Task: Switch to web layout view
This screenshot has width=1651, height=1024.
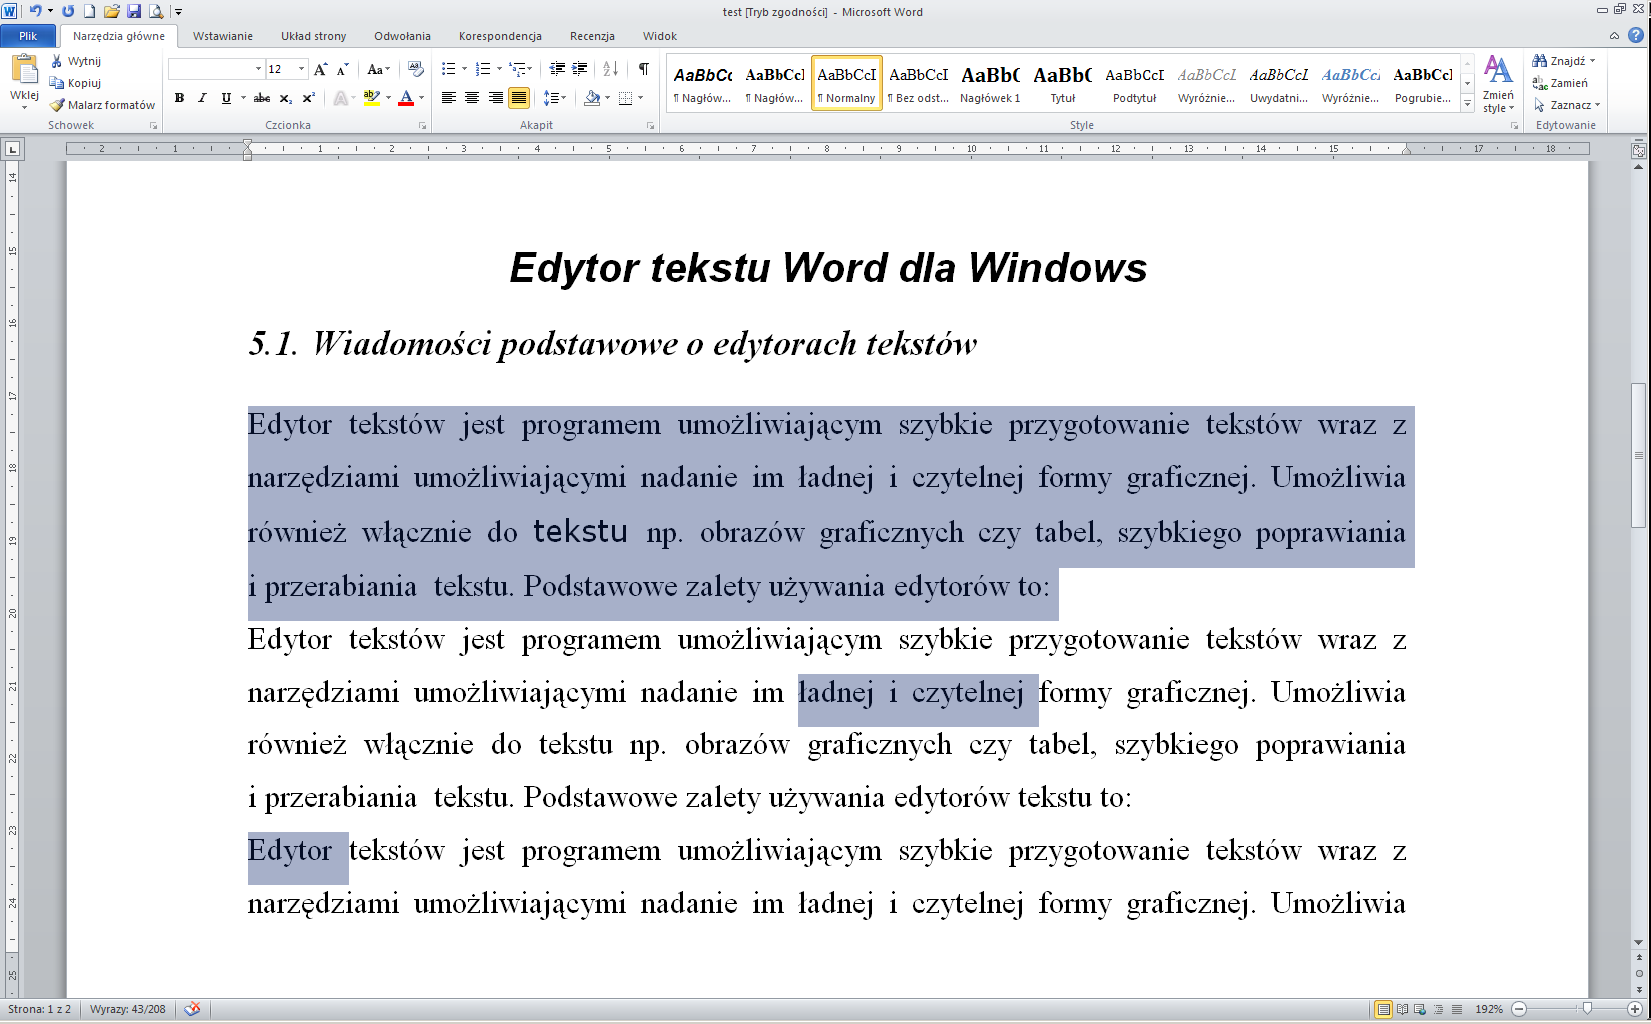Action: (x=1420, y=1009)
